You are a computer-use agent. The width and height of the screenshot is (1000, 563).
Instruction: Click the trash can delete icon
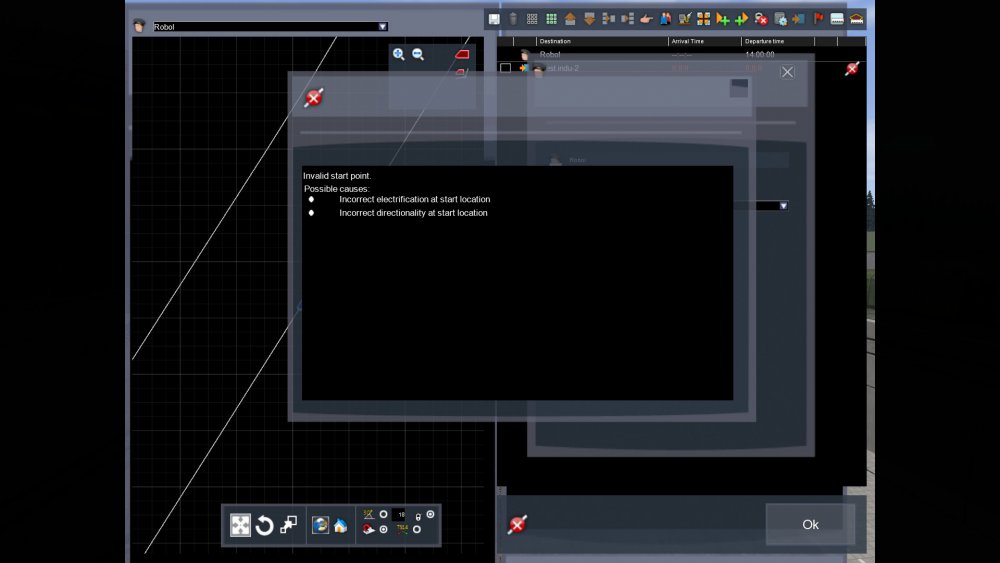[x=513, y=19]
